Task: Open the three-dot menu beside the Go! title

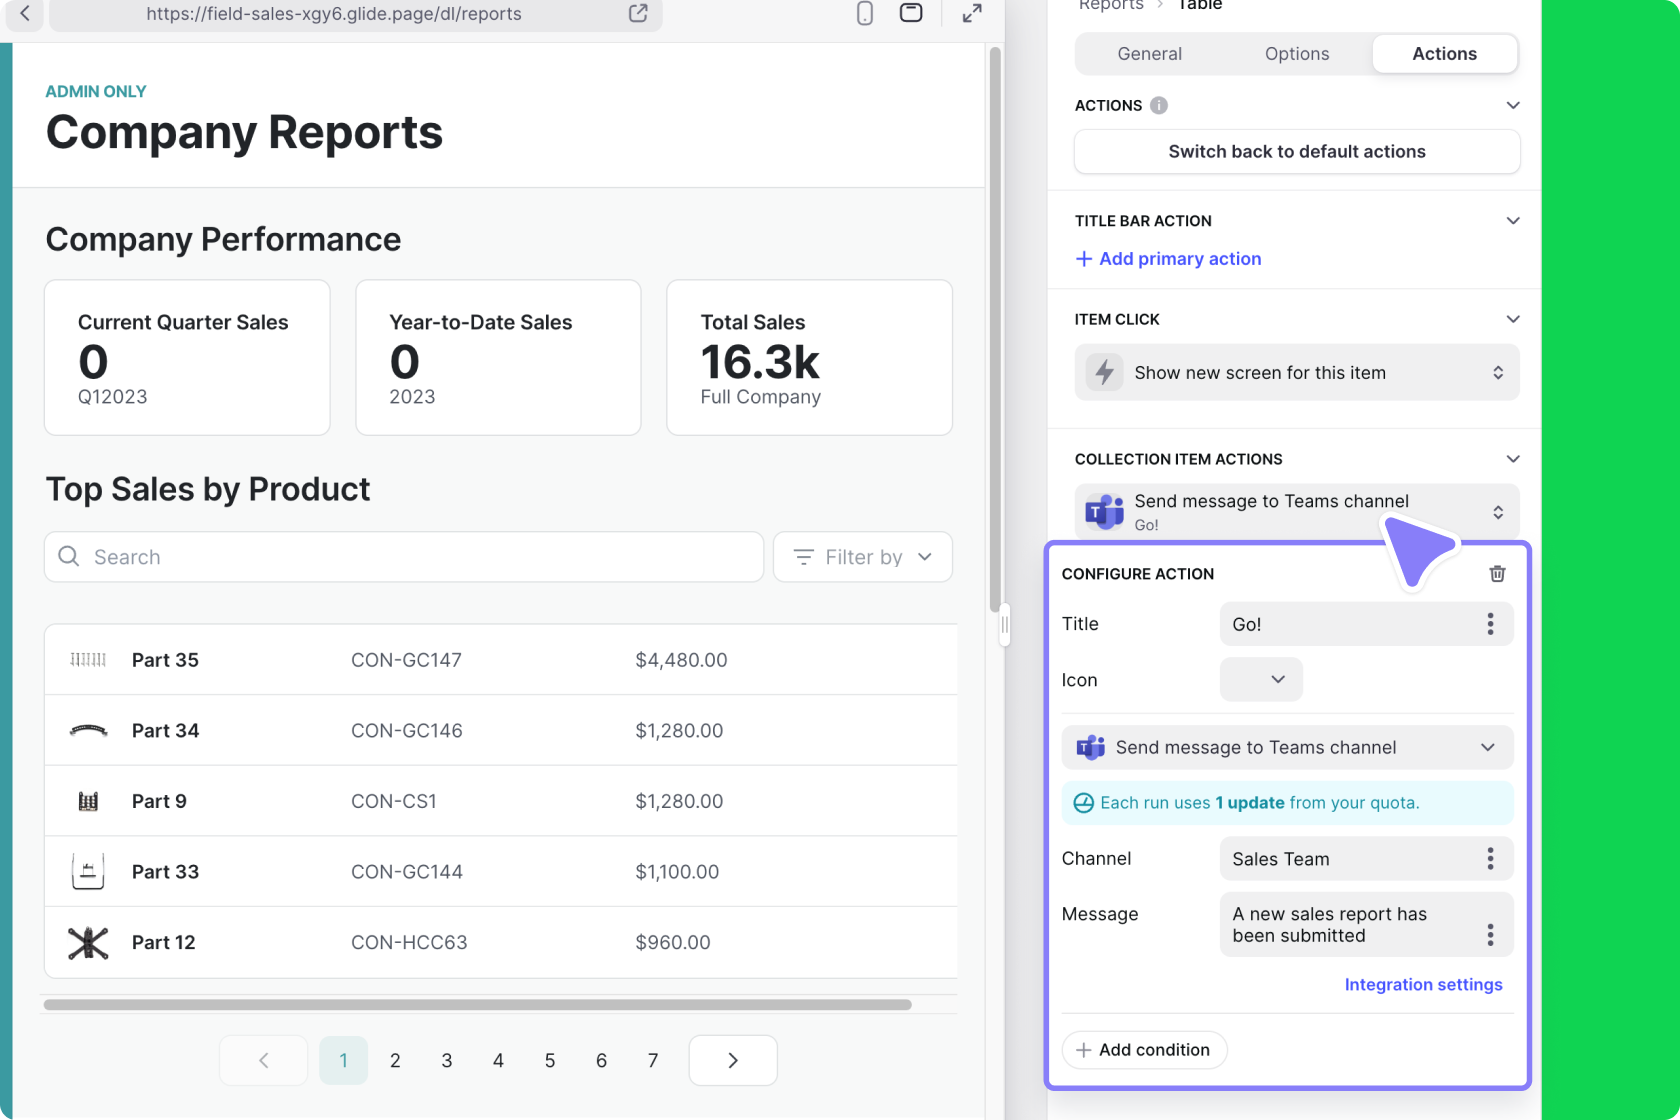Action: 1490,624
